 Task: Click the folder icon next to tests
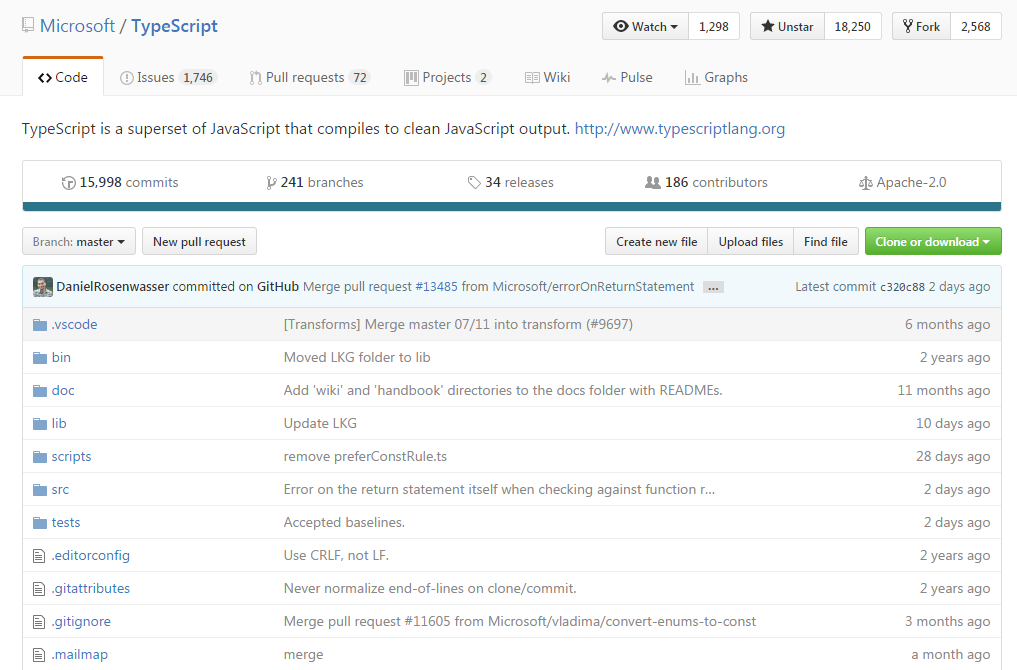click(40, 523)
